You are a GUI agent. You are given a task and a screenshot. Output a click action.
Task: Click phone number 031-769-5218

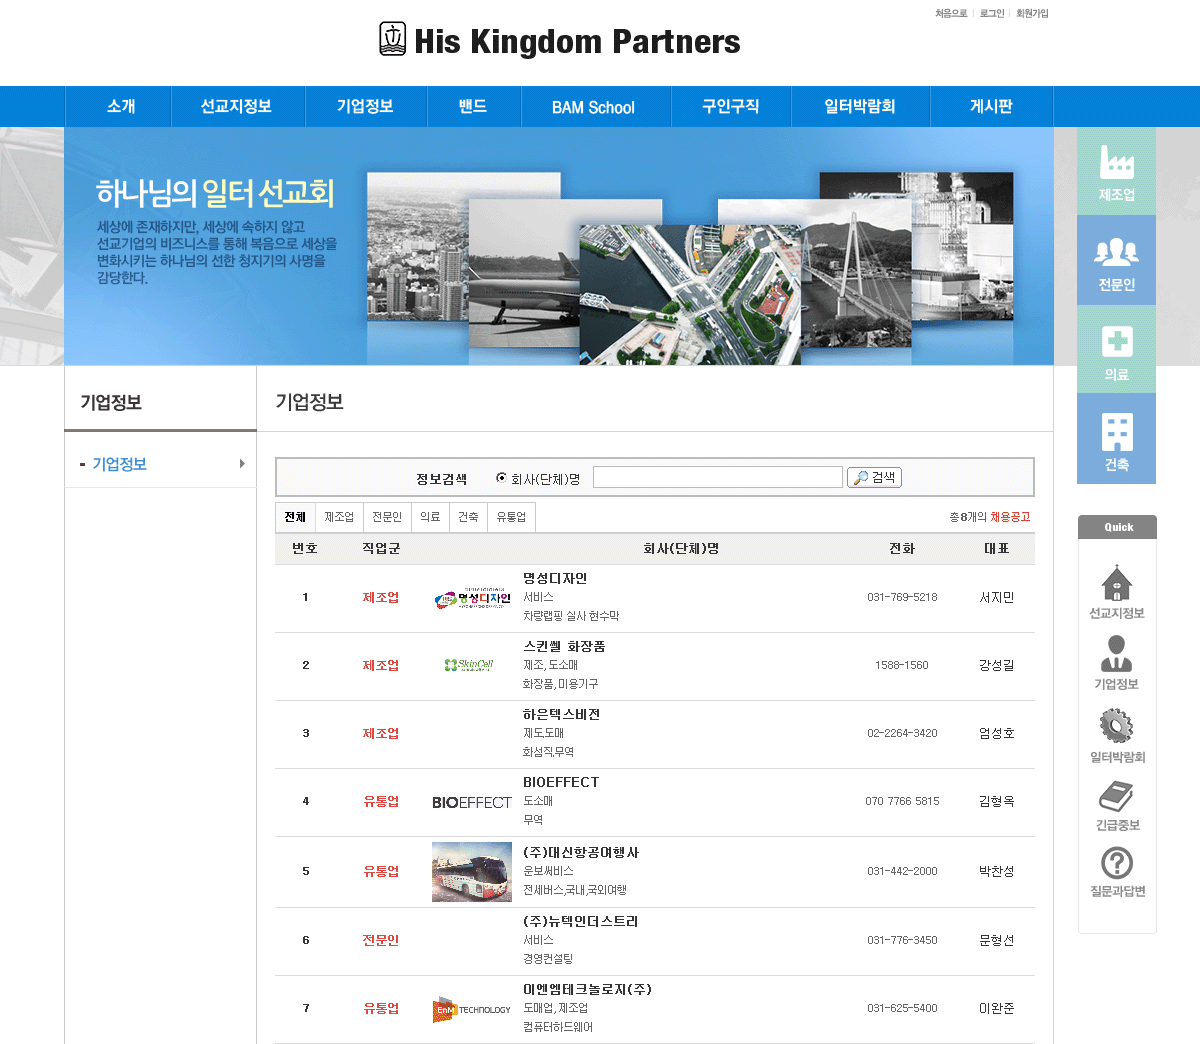(x=902, y=598)
